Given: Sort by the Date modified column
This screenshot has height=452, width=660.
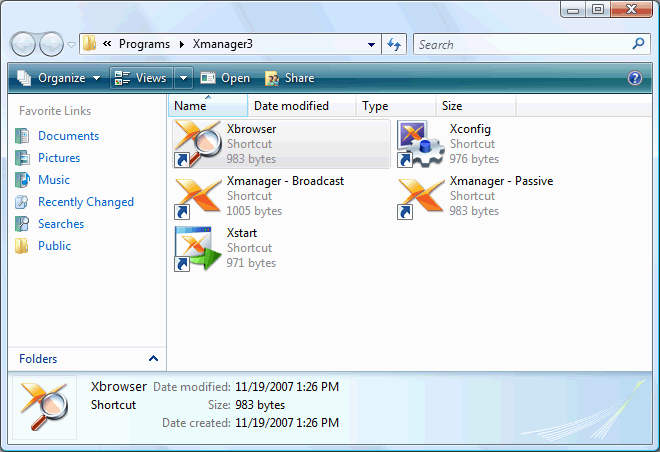Looking at the screenshot, I should [302, 106].
